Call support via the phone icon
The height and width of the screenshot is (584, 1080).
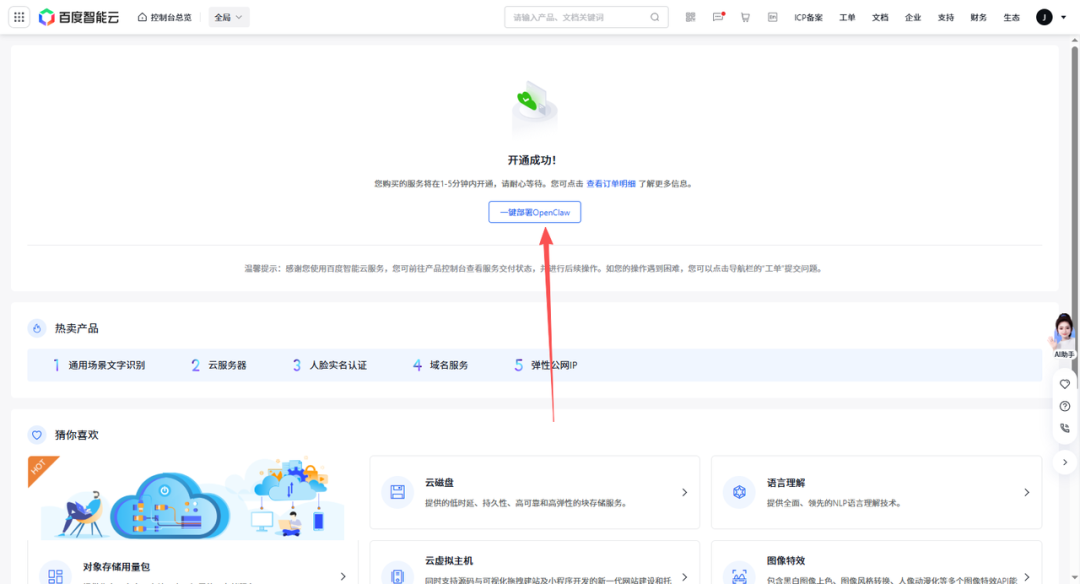click(1064, 428)
